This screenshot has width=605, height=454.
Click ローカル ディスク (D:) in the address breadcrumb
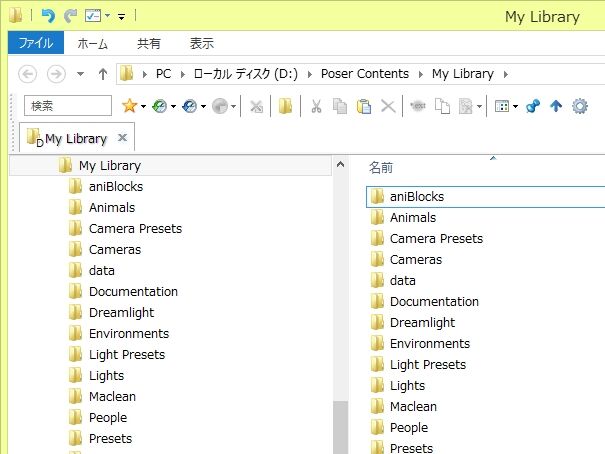246,74
